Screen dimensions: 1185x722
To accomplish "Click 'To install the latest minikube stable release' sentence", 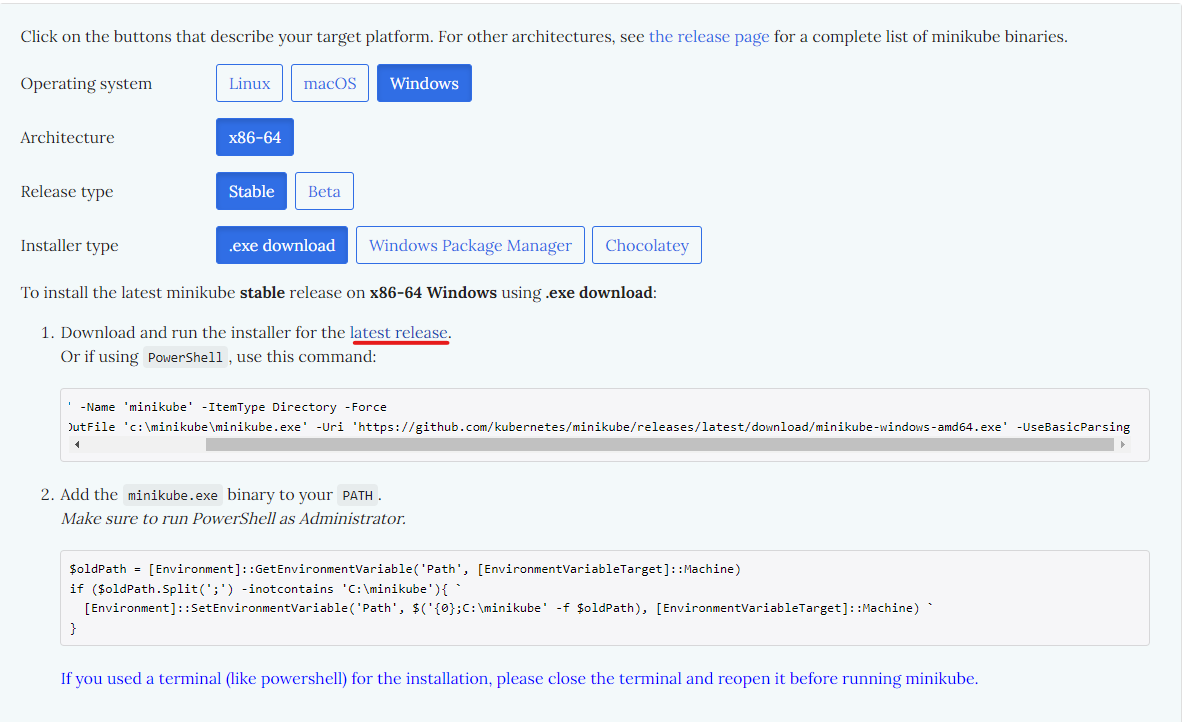I will (339, 293).
